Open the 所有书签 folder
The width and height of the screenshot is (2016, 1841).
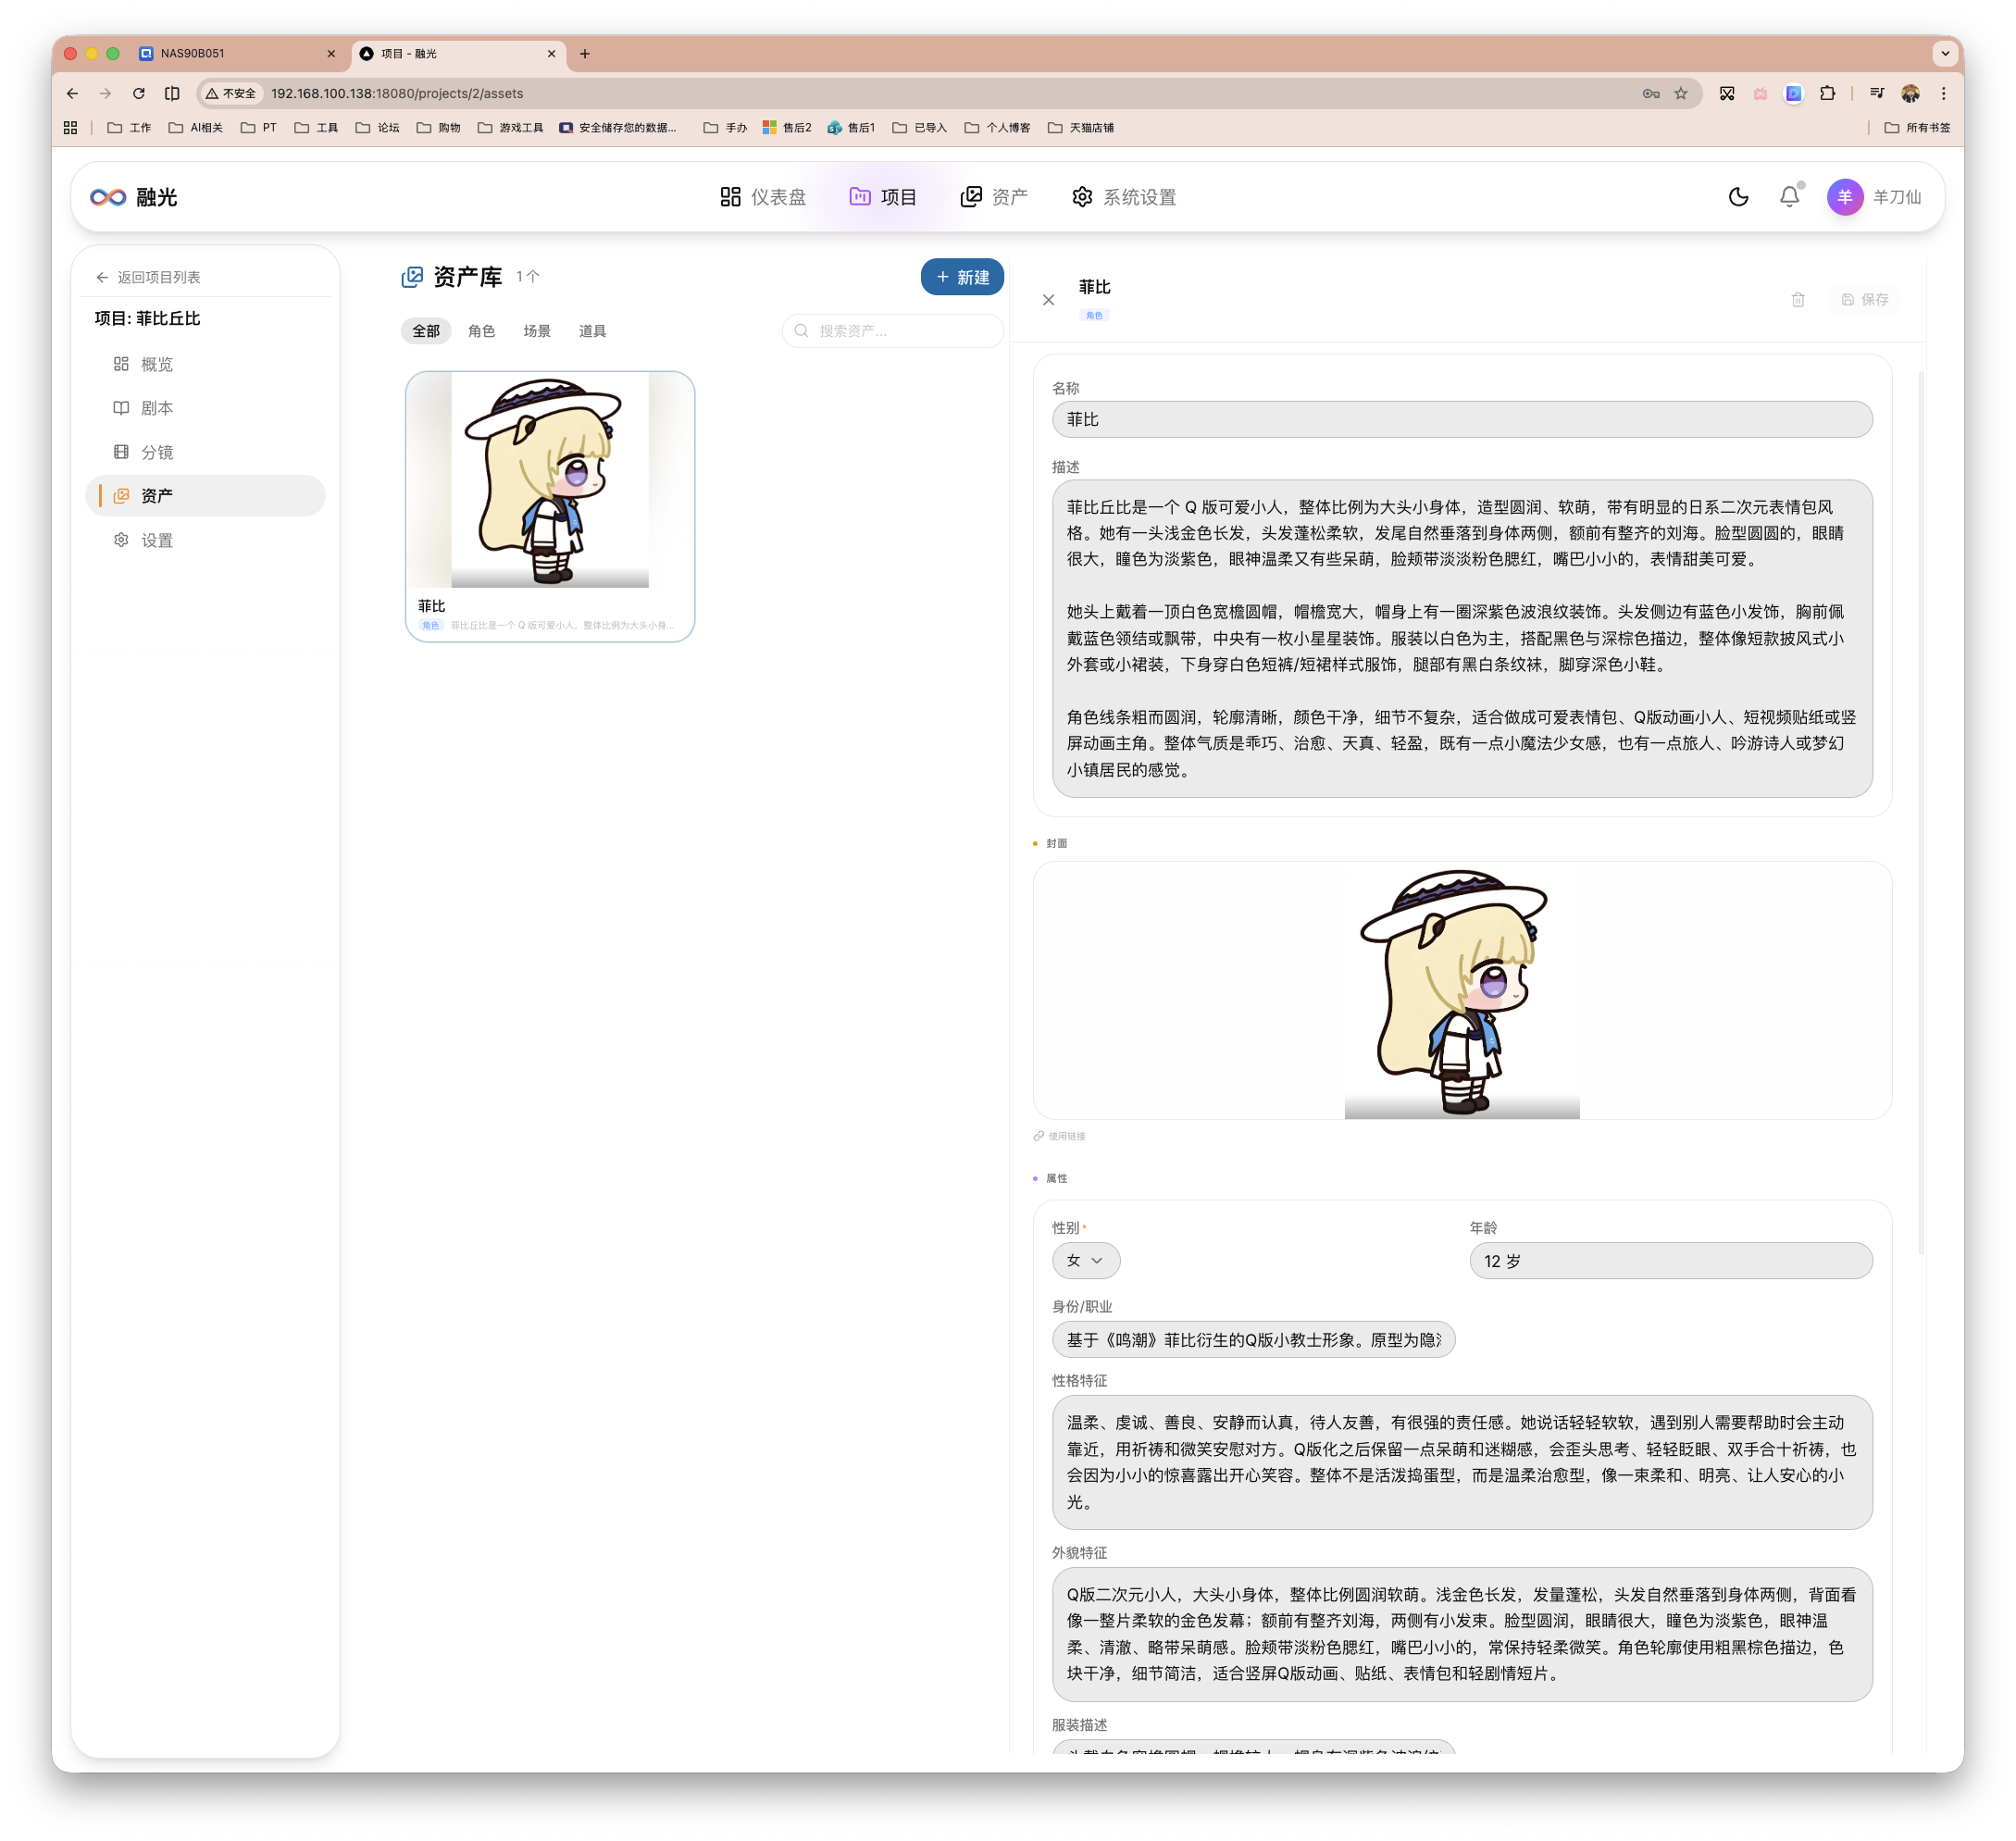pyautogui.click(x=1917, y=127)
